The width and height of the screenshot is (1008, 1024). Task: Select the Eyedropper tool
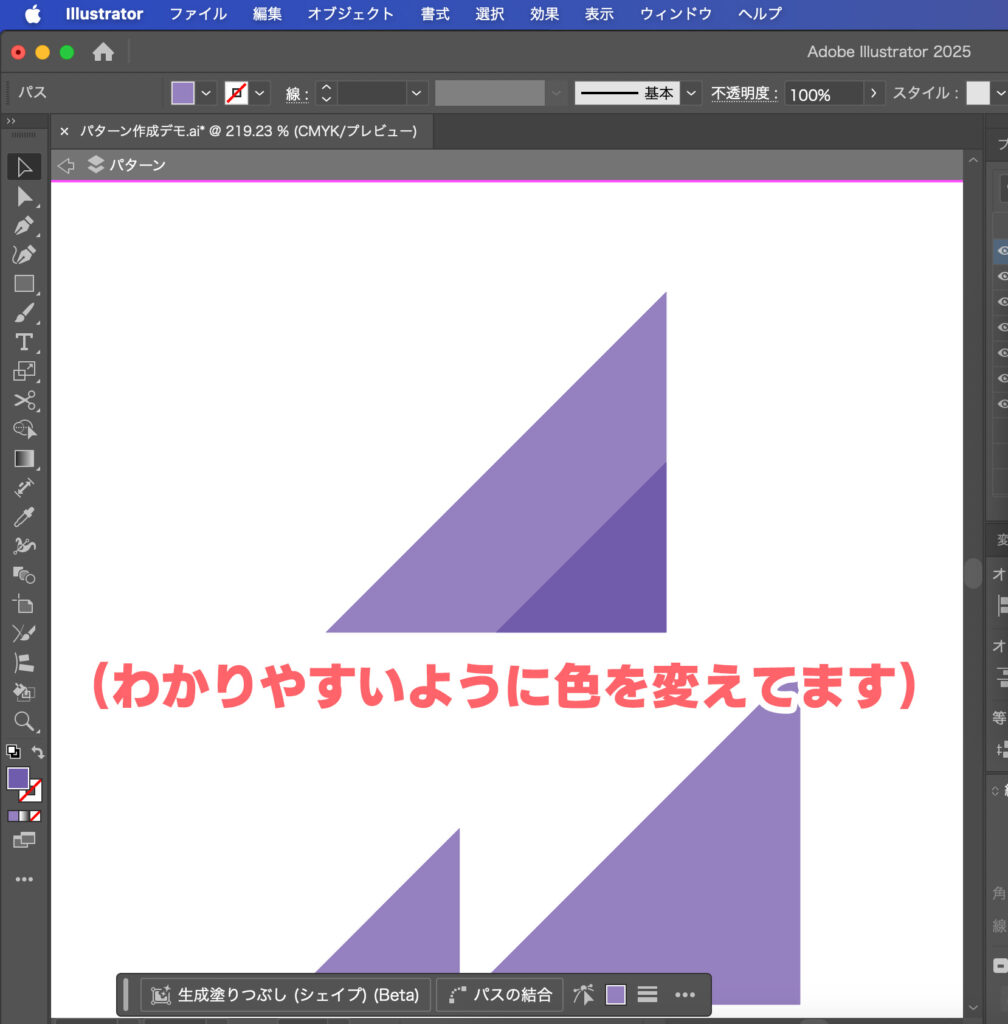(24, 517)
